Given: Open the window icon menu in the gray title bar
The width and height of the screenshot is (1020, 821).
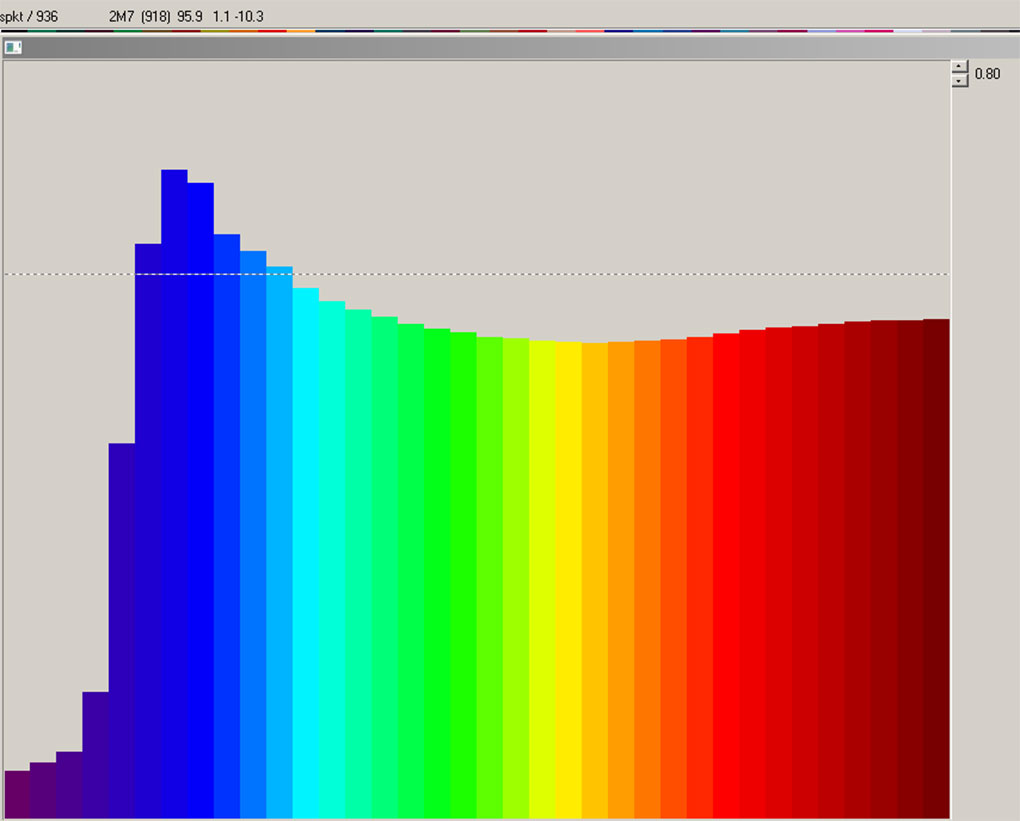Looking at the screenshot, I should pos(13,47).
